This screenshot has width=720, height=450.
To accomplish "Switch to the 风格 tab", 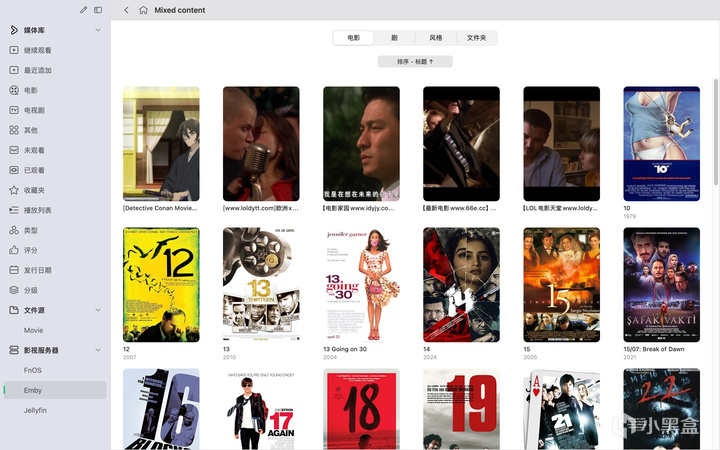I will (x=435, y=38).
